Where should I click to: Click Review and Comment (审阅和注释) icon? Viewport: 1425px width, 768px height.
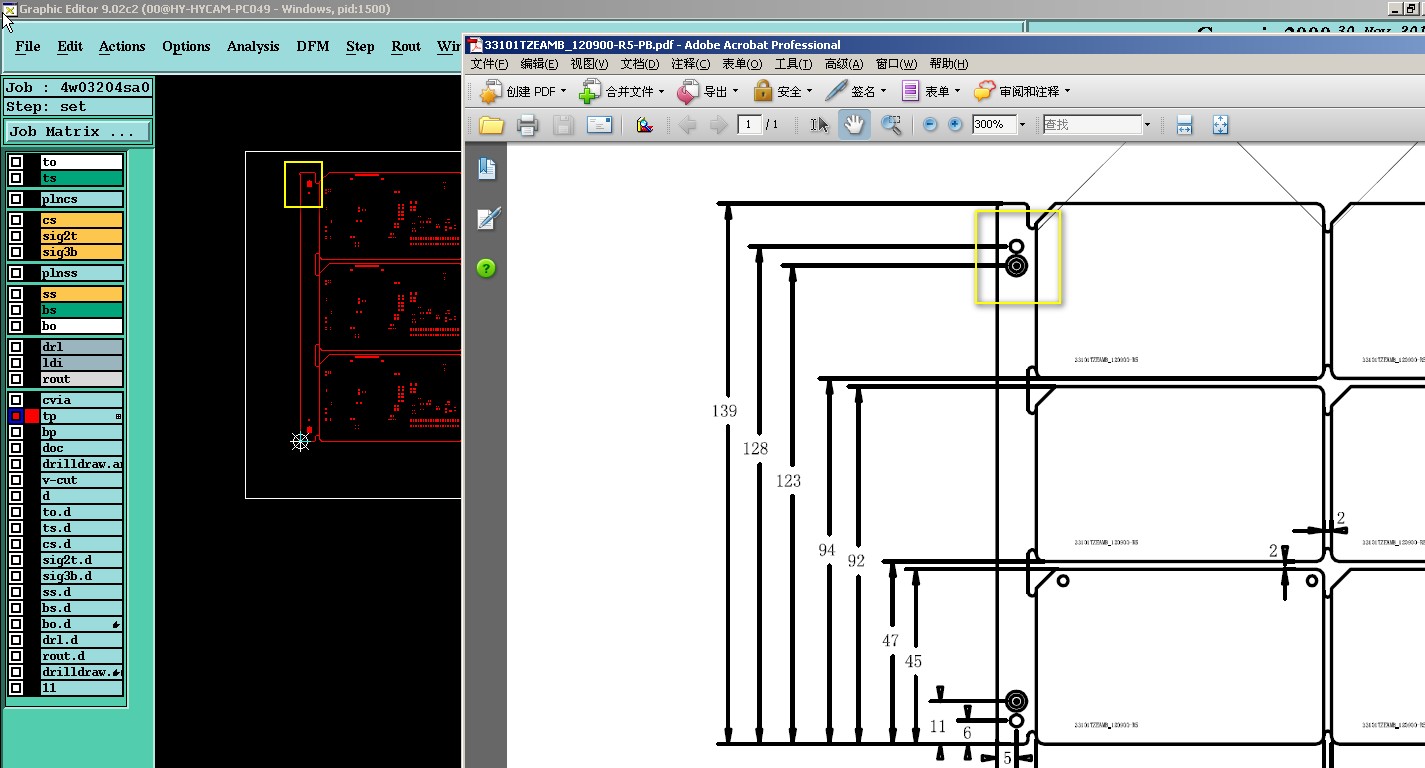pyautogui.click(x=985, y=92)
